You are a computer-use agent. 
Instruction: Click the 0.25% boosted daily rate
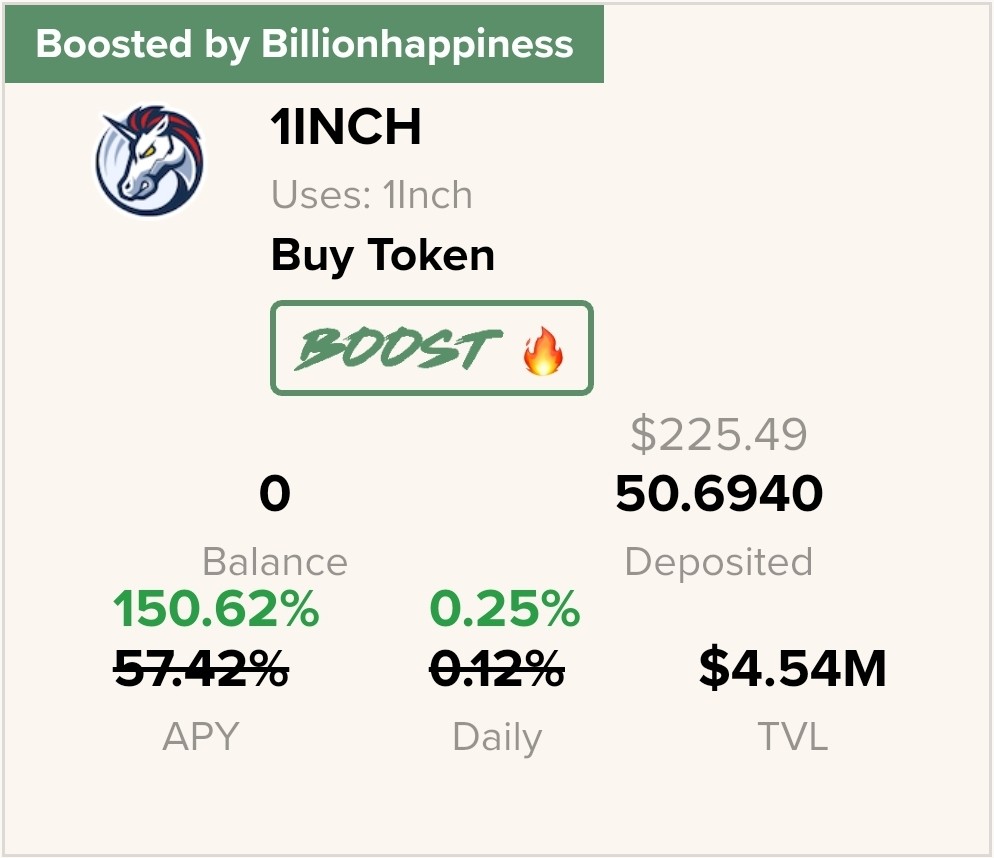(x=505, y=608)
